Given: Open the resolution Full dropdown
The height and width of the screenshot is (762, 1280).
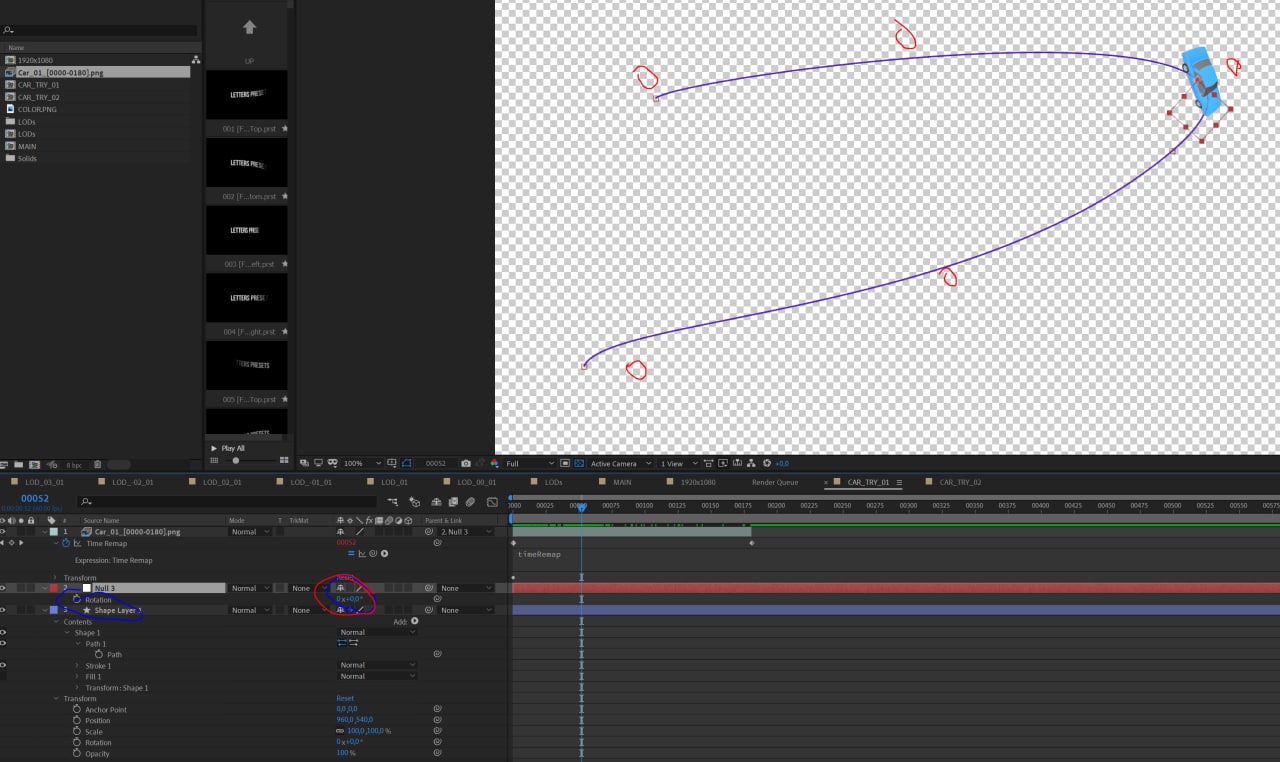Looking at the screenshot, I should (x=530, y=463).
